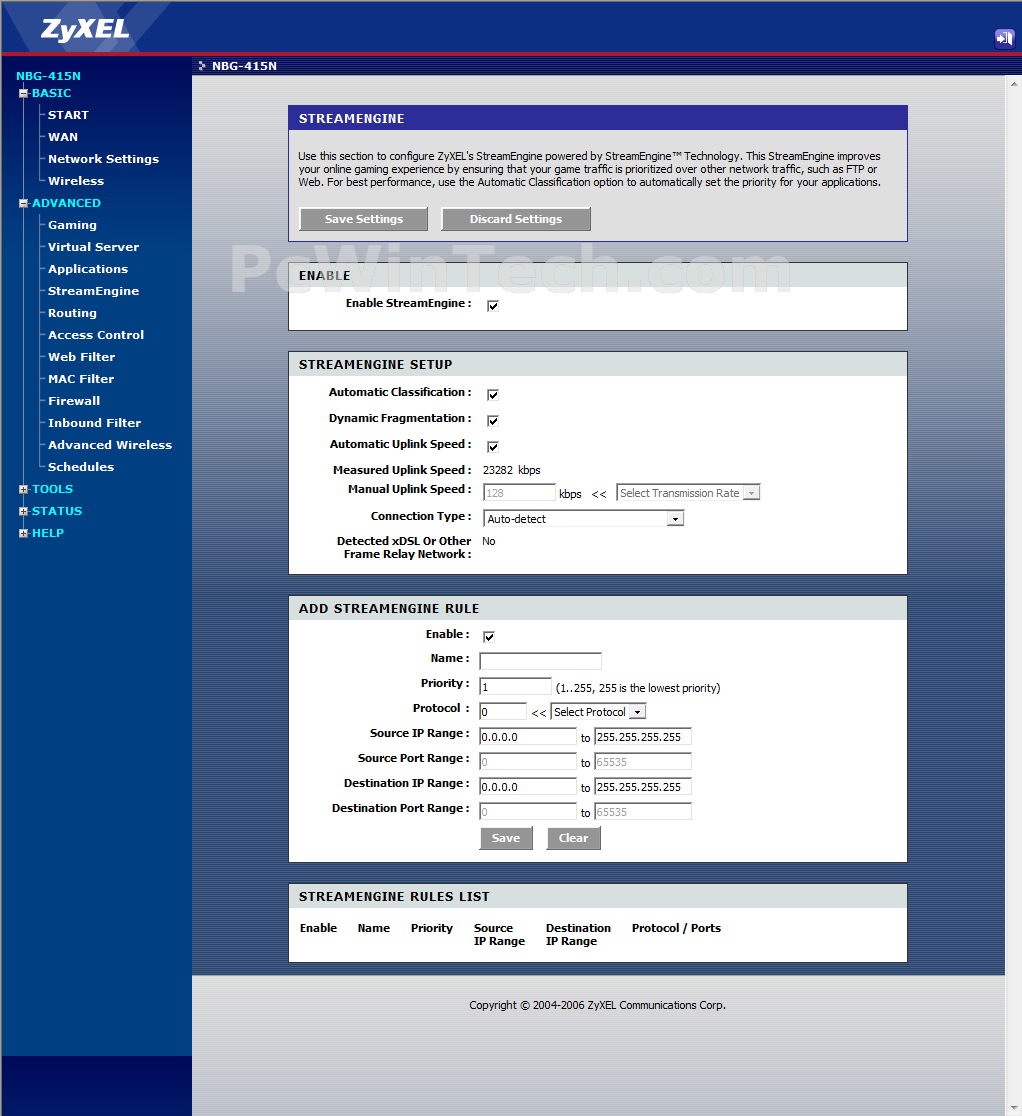Viewport: 1022px width, 1116px height.
Task: Click the ZyXEL logo
Action: (85, 29)
